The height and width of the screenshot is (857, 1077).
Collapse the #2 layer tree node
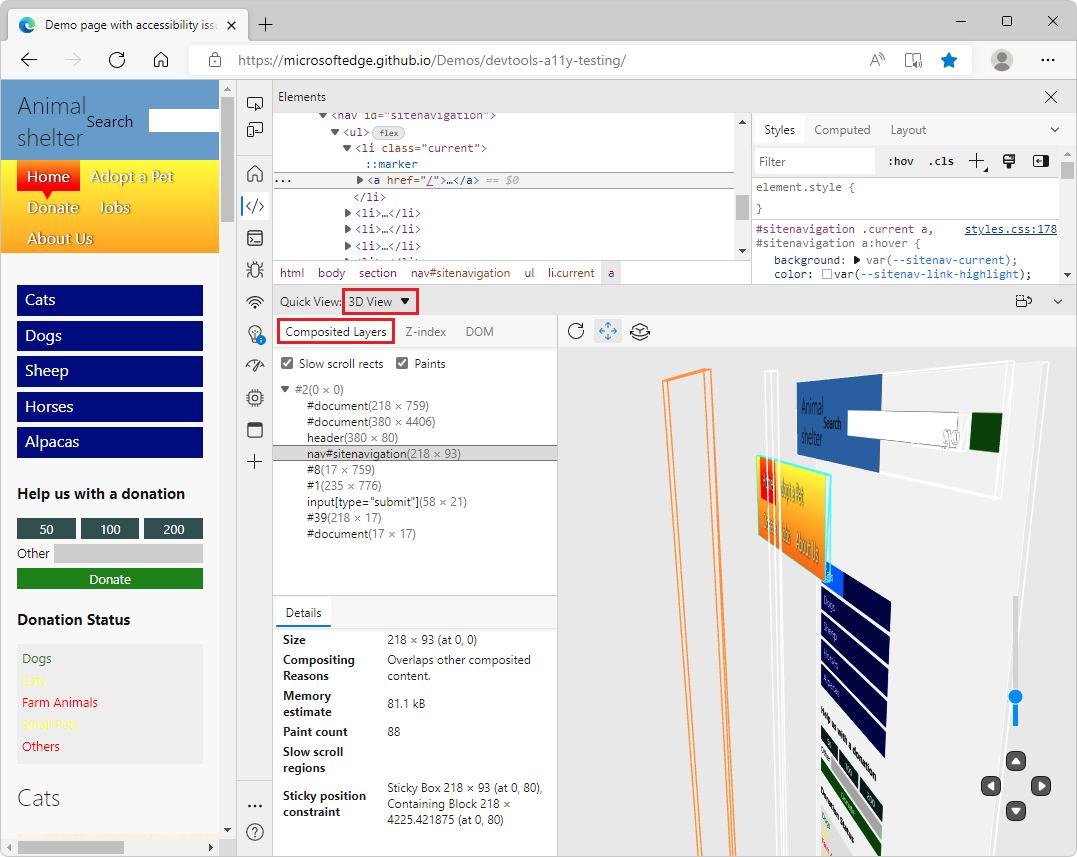coord(285,389)
